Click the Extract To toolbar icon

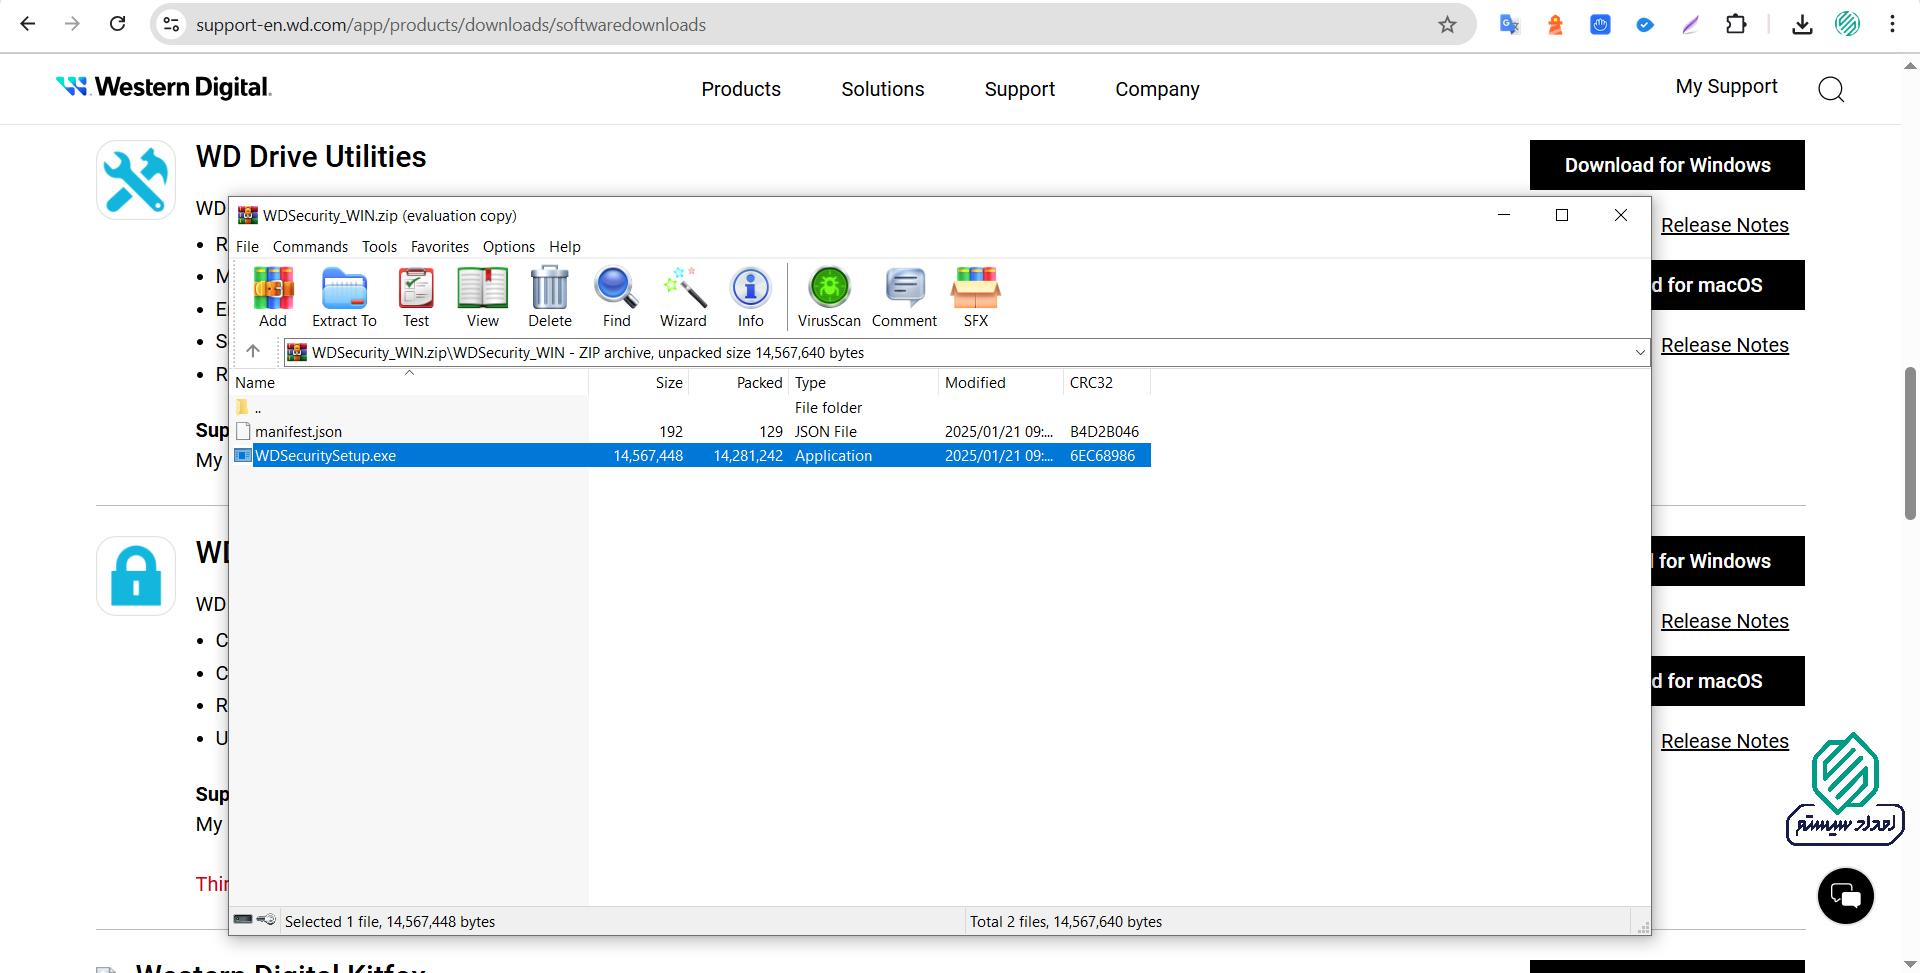click(x=344, y=297)
